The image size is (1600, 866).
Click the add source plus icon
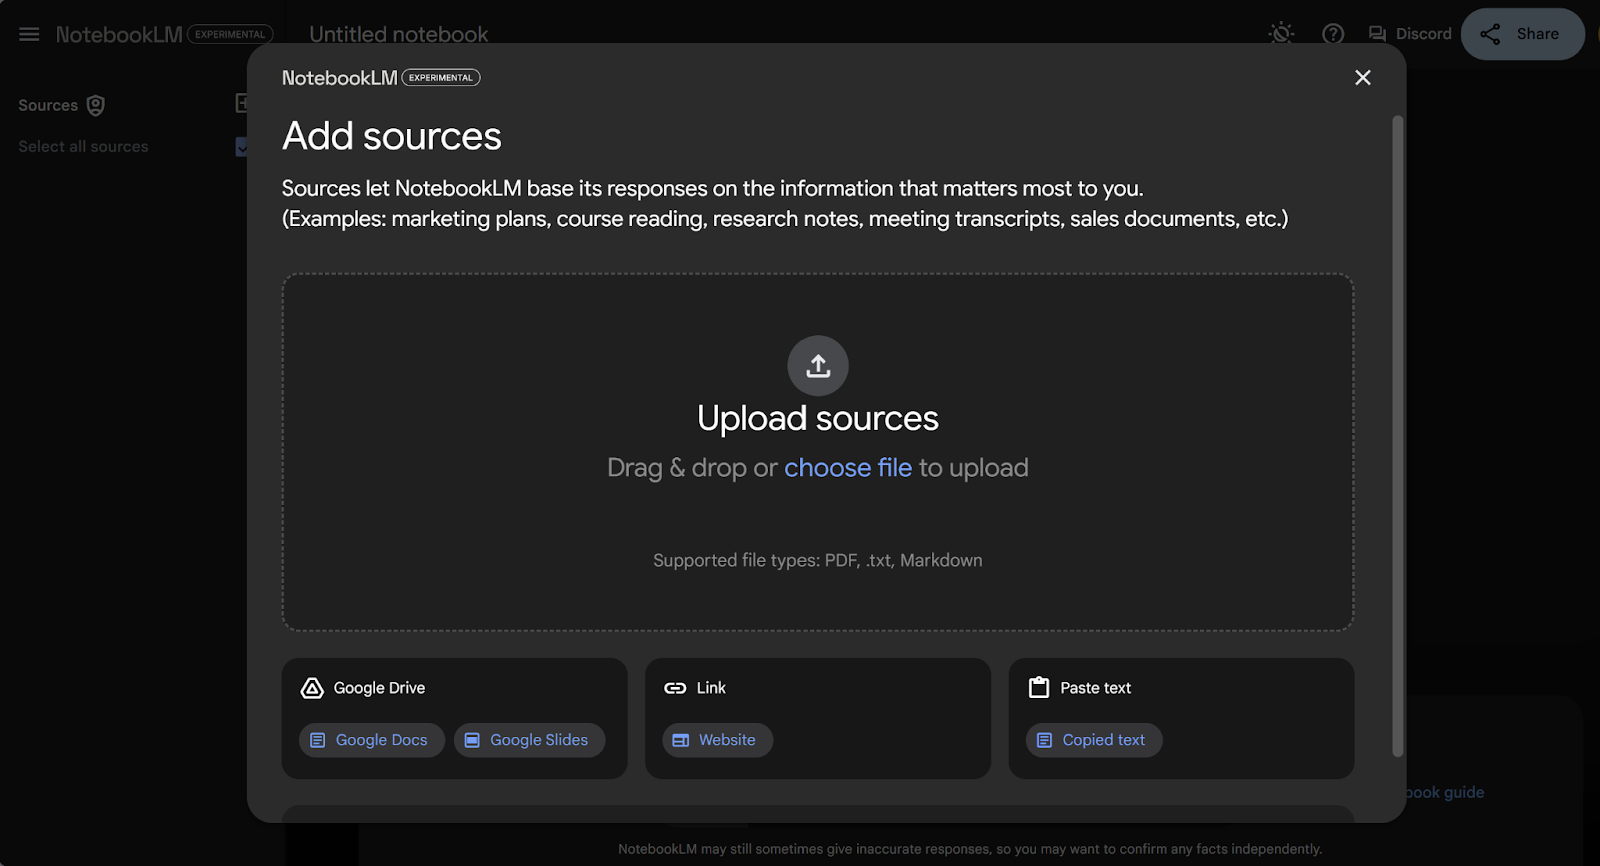241,103
